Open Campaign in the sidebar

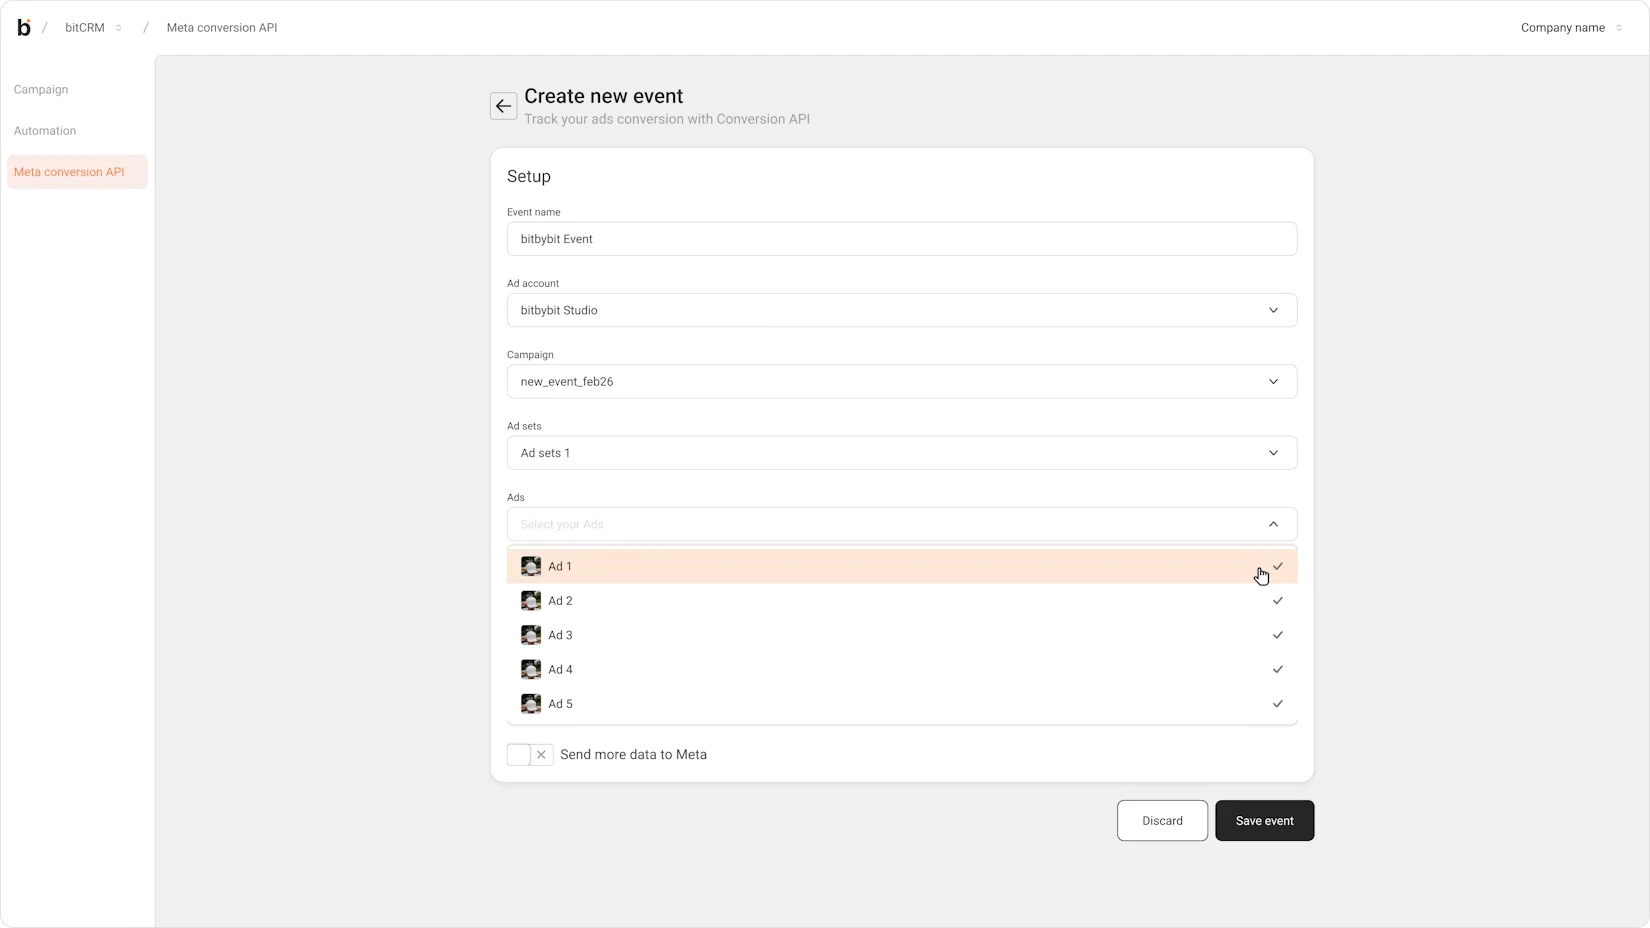(x=41, y=90)
